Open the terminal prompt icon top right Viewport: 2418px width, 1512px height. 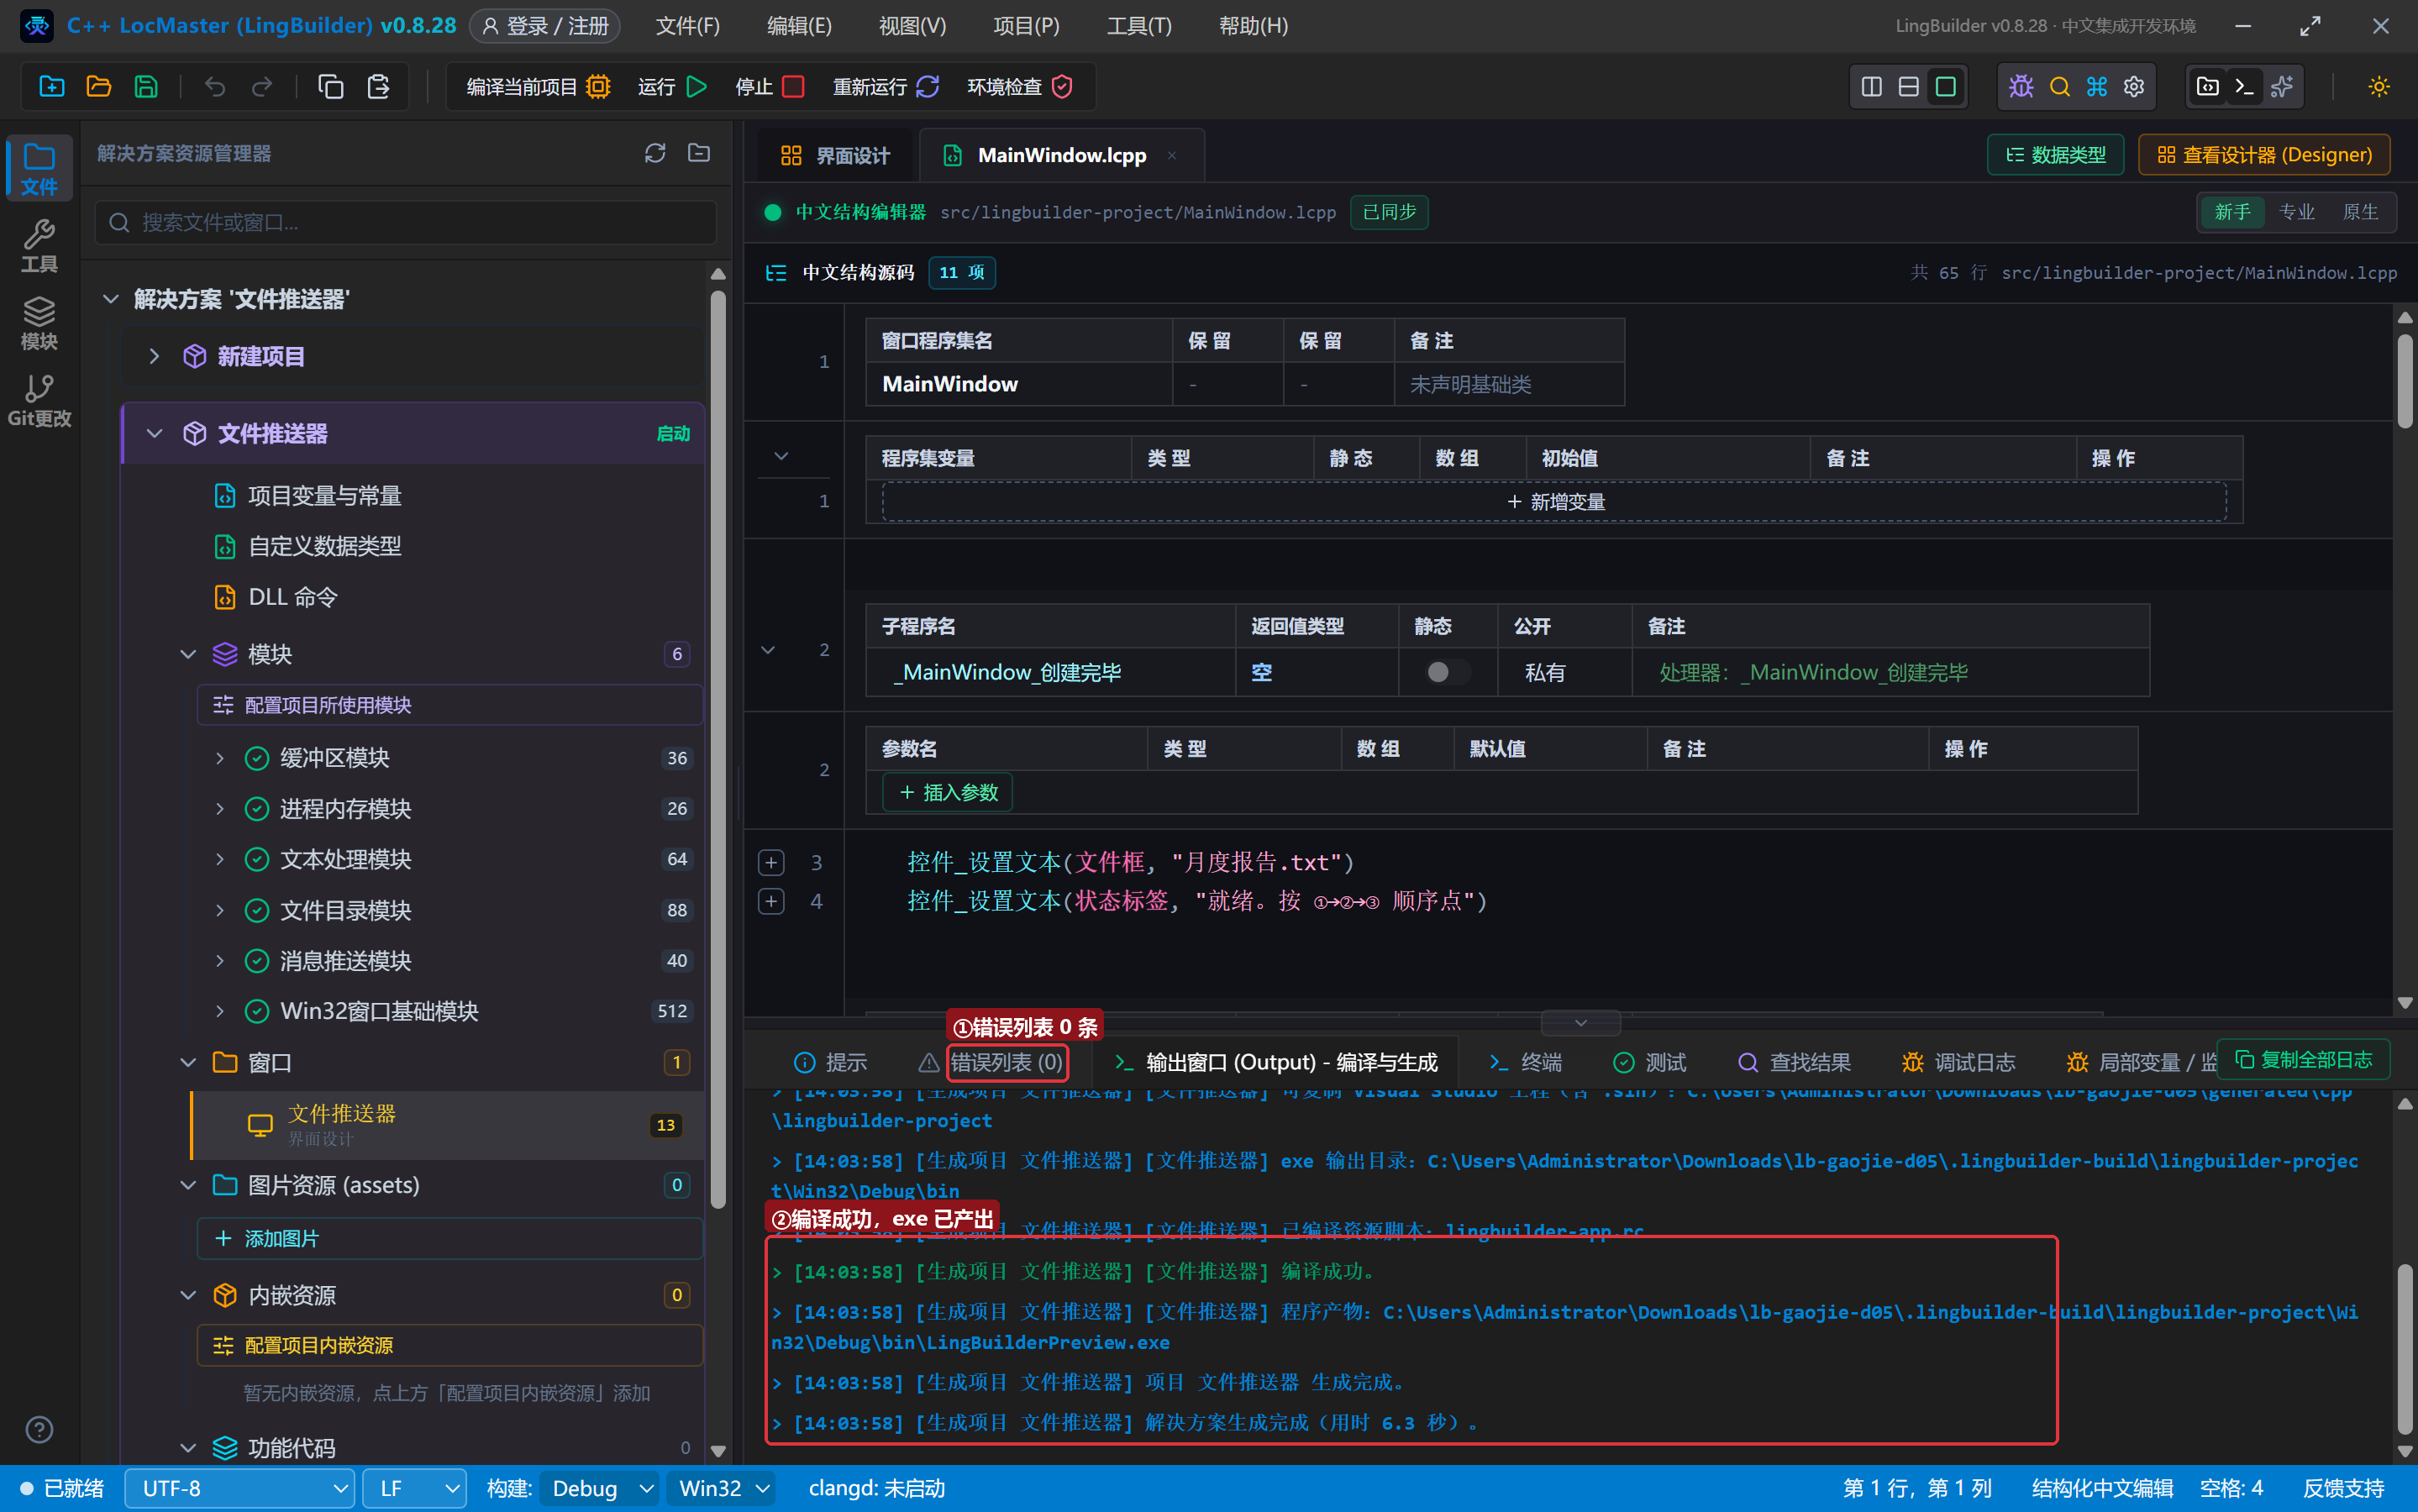point(2244,87)
